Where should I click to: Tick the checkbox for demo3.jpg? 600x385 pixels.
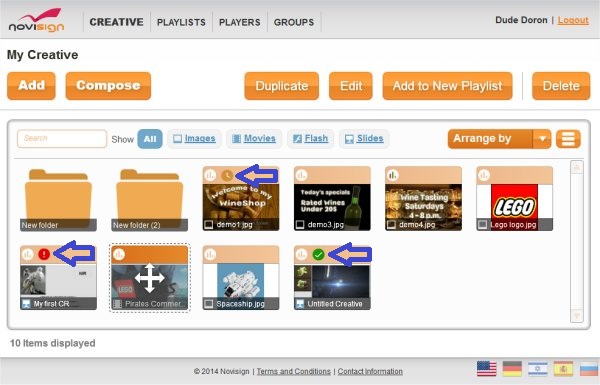point(300,225)
